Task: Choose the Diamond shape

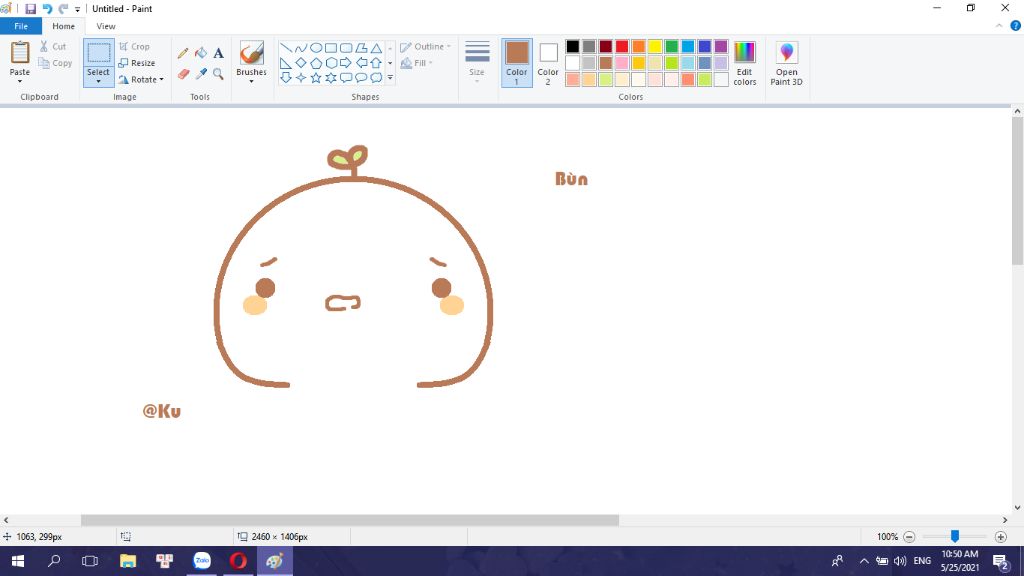Action: point(301,63)
